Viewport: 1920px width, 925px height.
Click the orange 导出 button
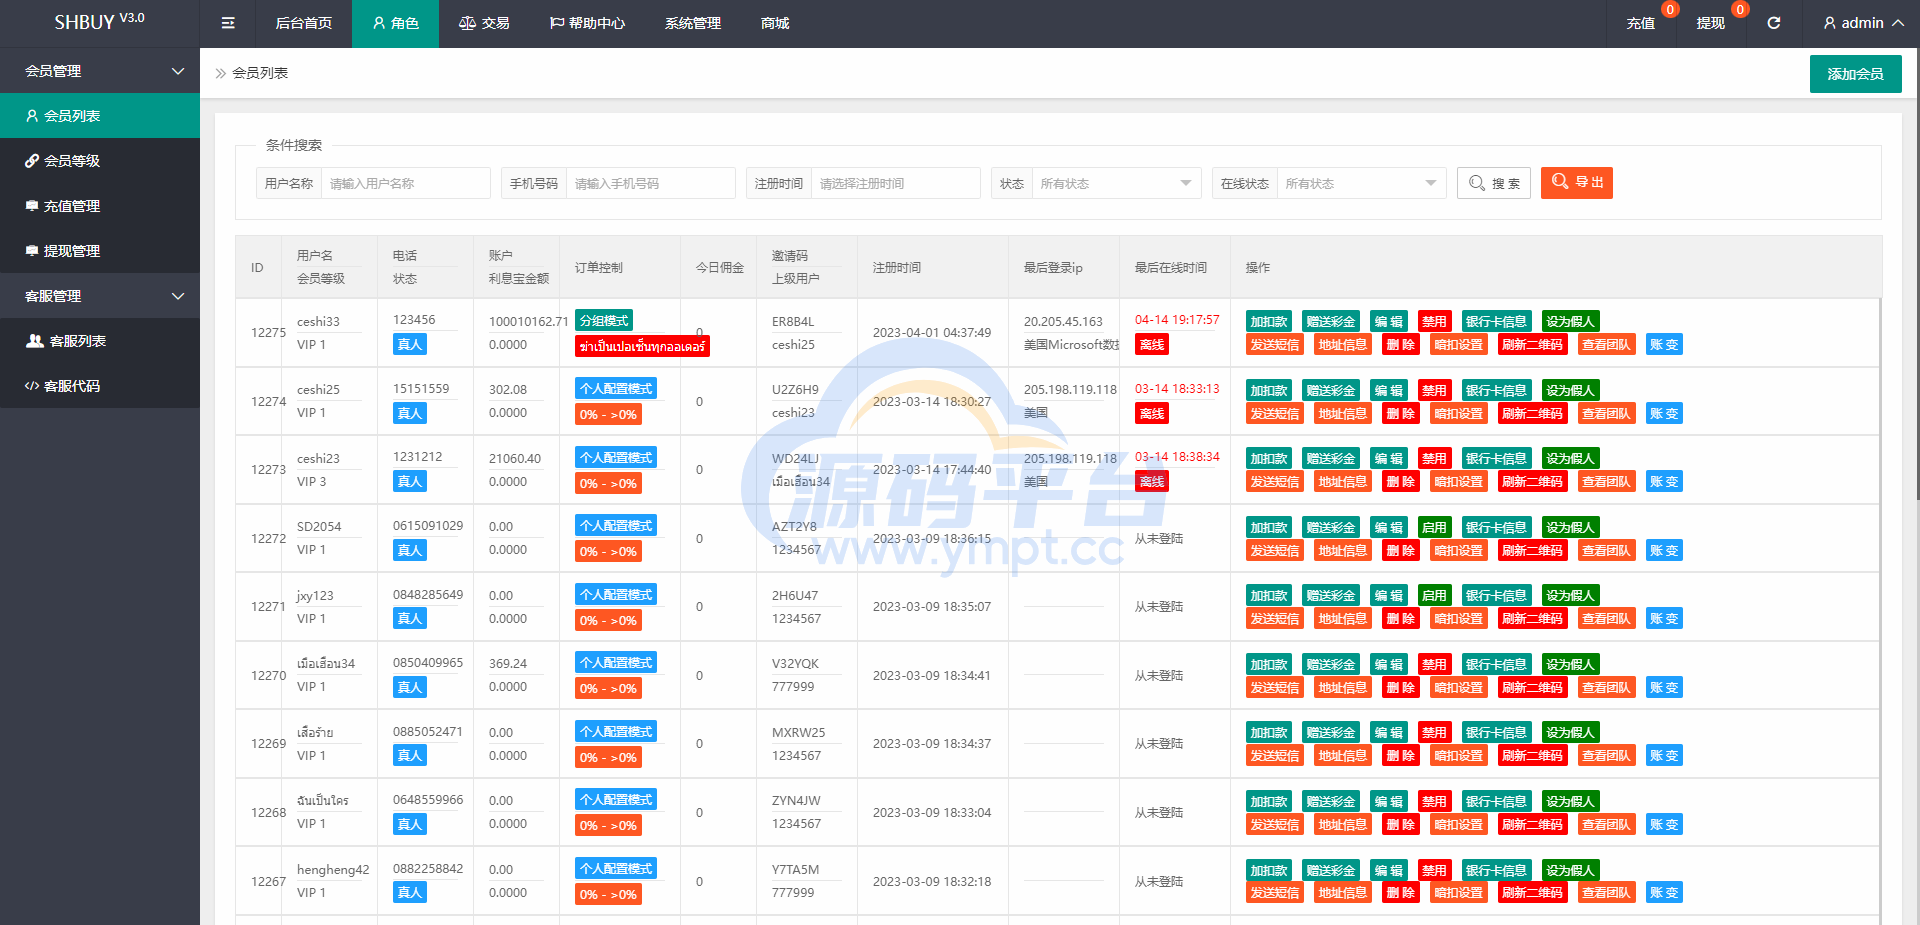tap(1577, 182)
